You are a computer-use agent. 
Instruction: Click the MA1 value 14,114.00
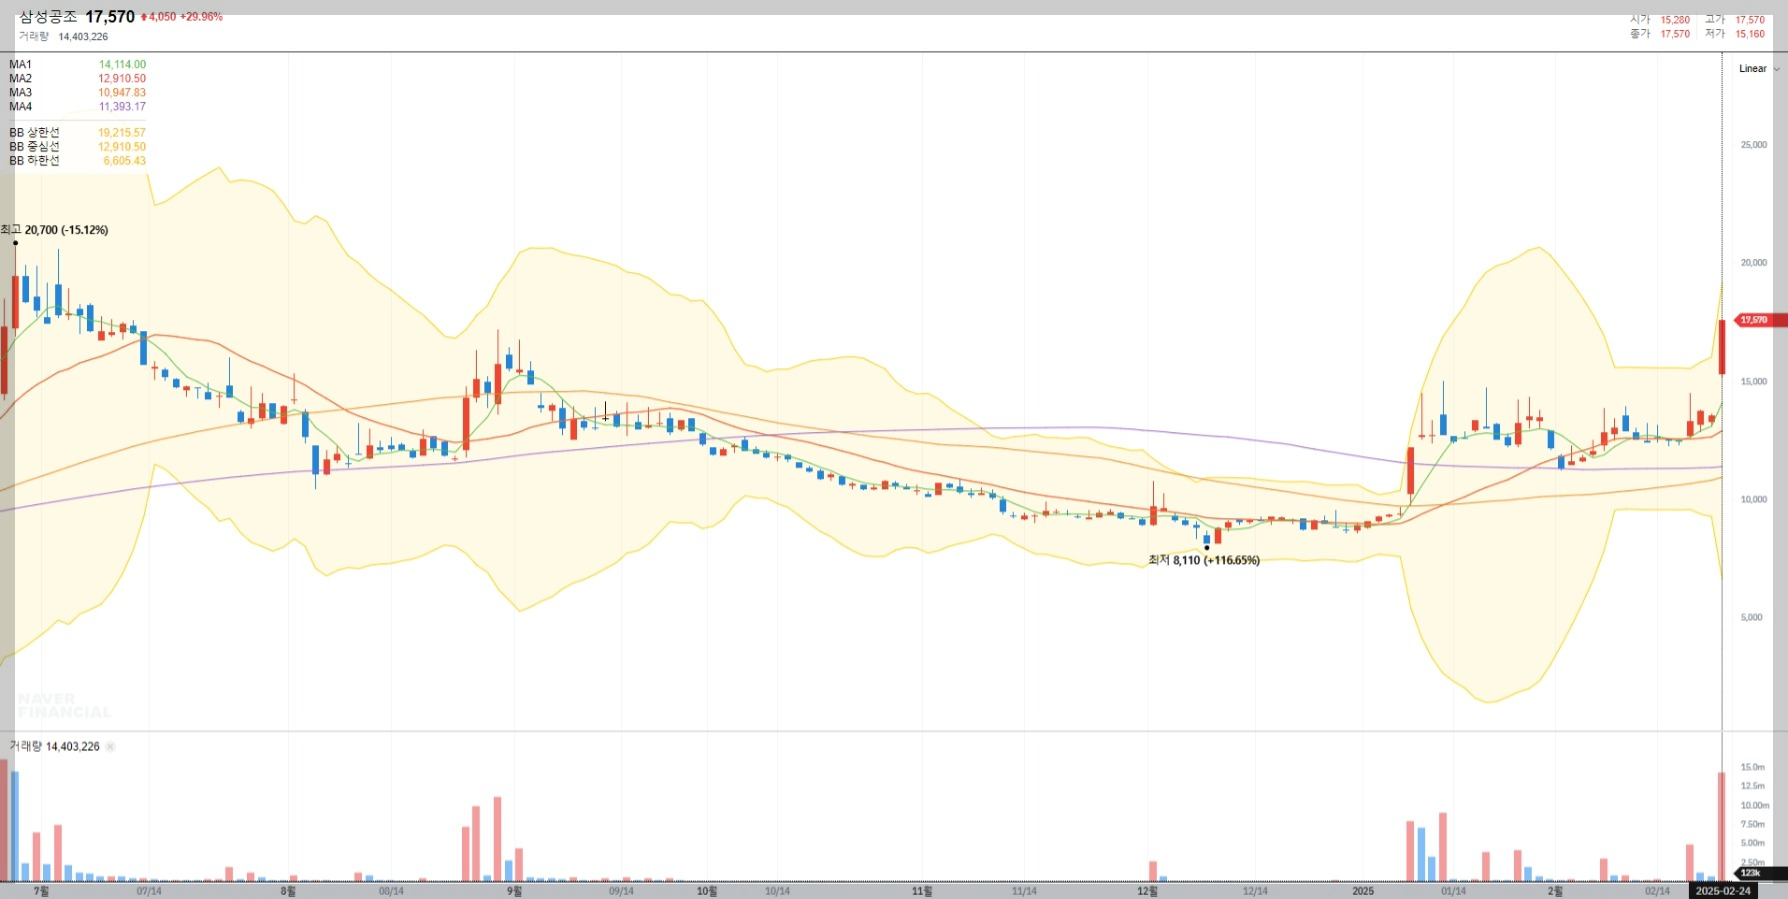pos(122,64)
